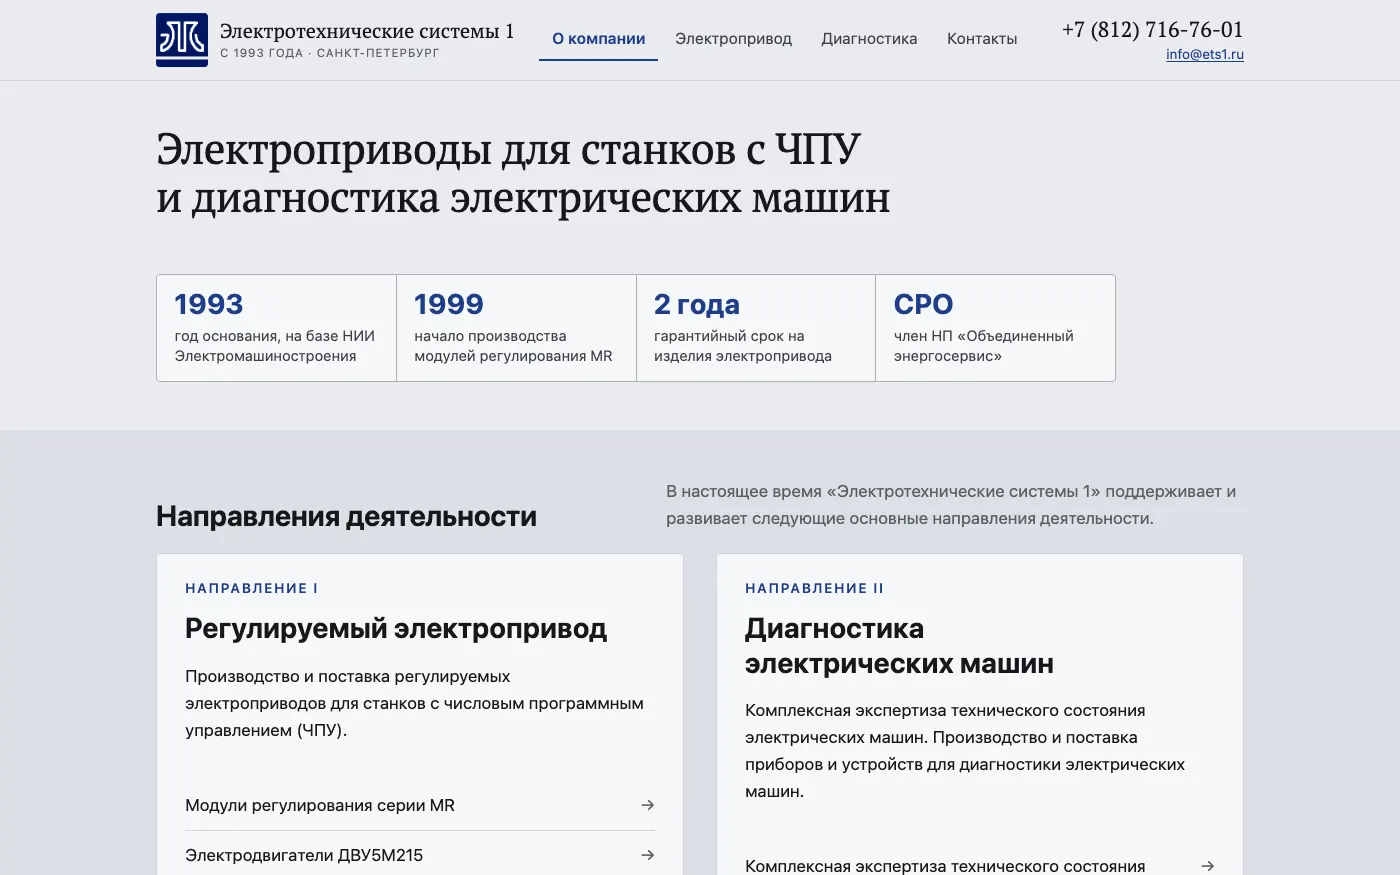The height and width of the screenshot is (875, 1400).
Task: Select the 1999 production start stat
Action: (x=516, y=328)
